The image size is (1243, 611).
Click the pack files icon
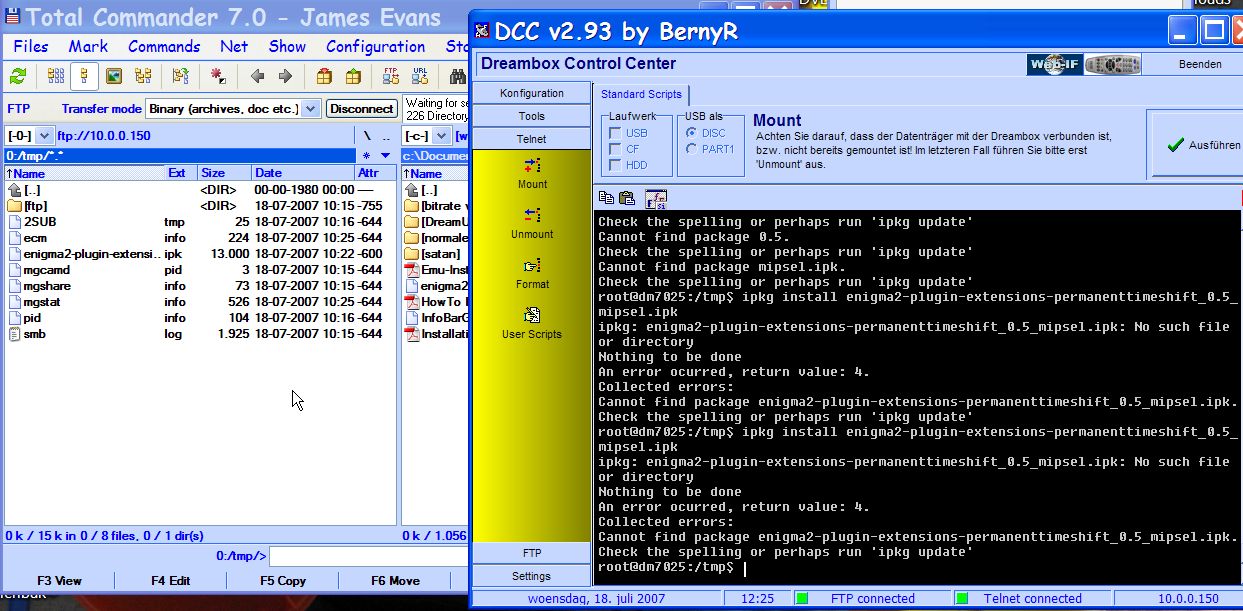pos(324,76)
